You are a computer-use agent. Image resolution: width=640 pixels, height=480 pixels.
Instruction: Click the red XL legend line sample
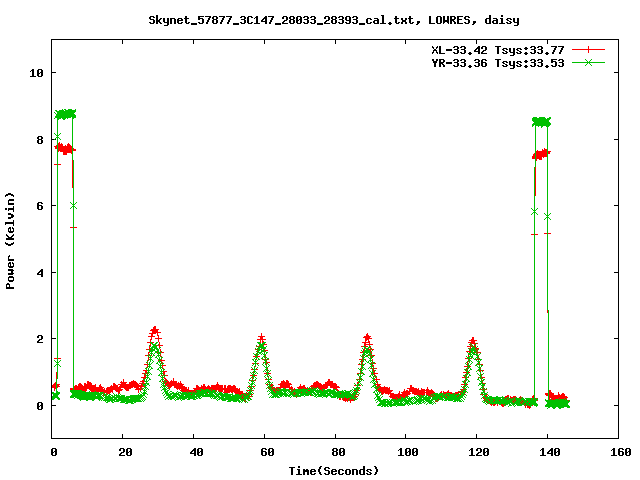tap(588, 50)
